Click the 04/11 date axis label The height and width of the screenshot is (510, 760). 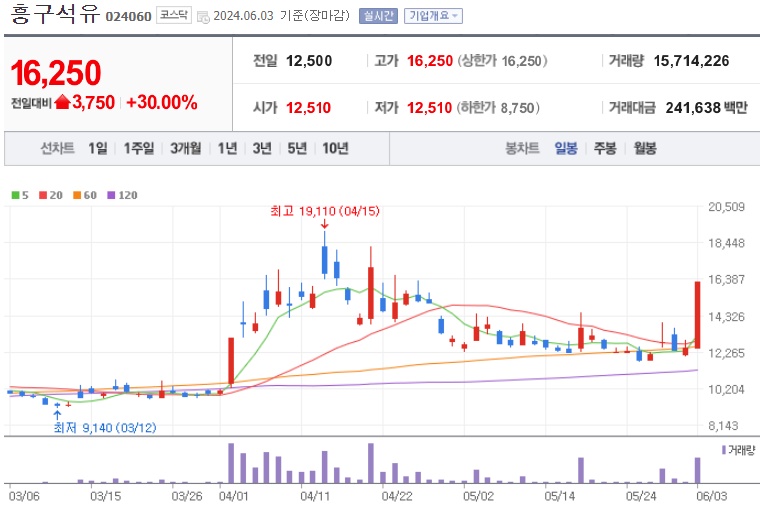[x=315, y=496]
